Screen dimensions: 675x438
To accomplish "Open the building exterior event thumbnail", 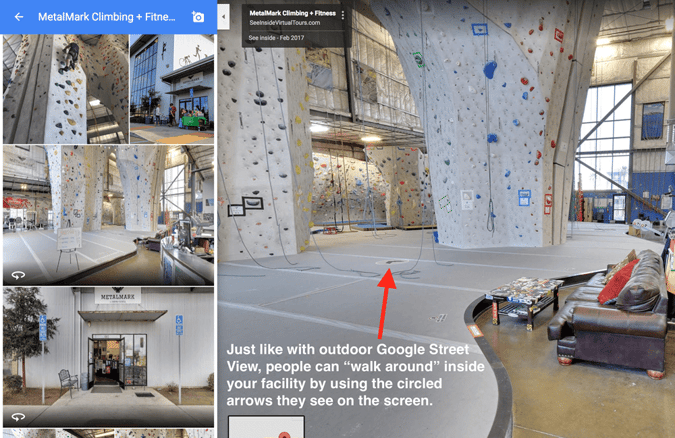I will coord(172,89).
